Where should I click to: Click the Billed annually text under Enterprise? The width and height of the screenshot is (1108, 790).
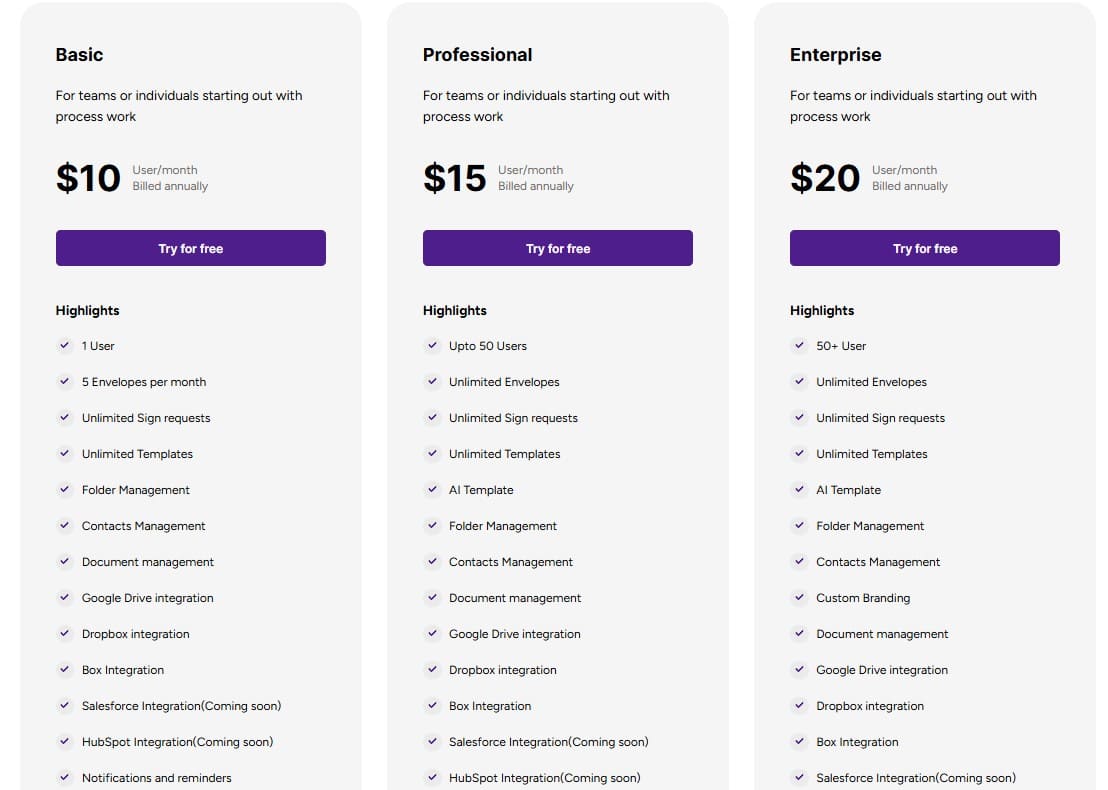coord(909,186)
